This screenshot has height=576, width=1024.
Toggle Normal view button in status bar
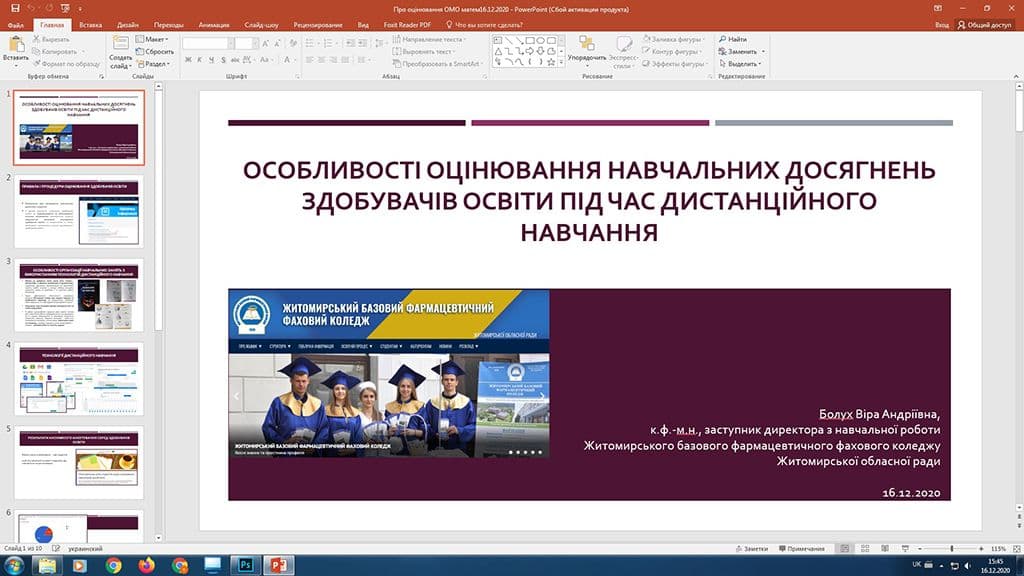coord(844,549)
